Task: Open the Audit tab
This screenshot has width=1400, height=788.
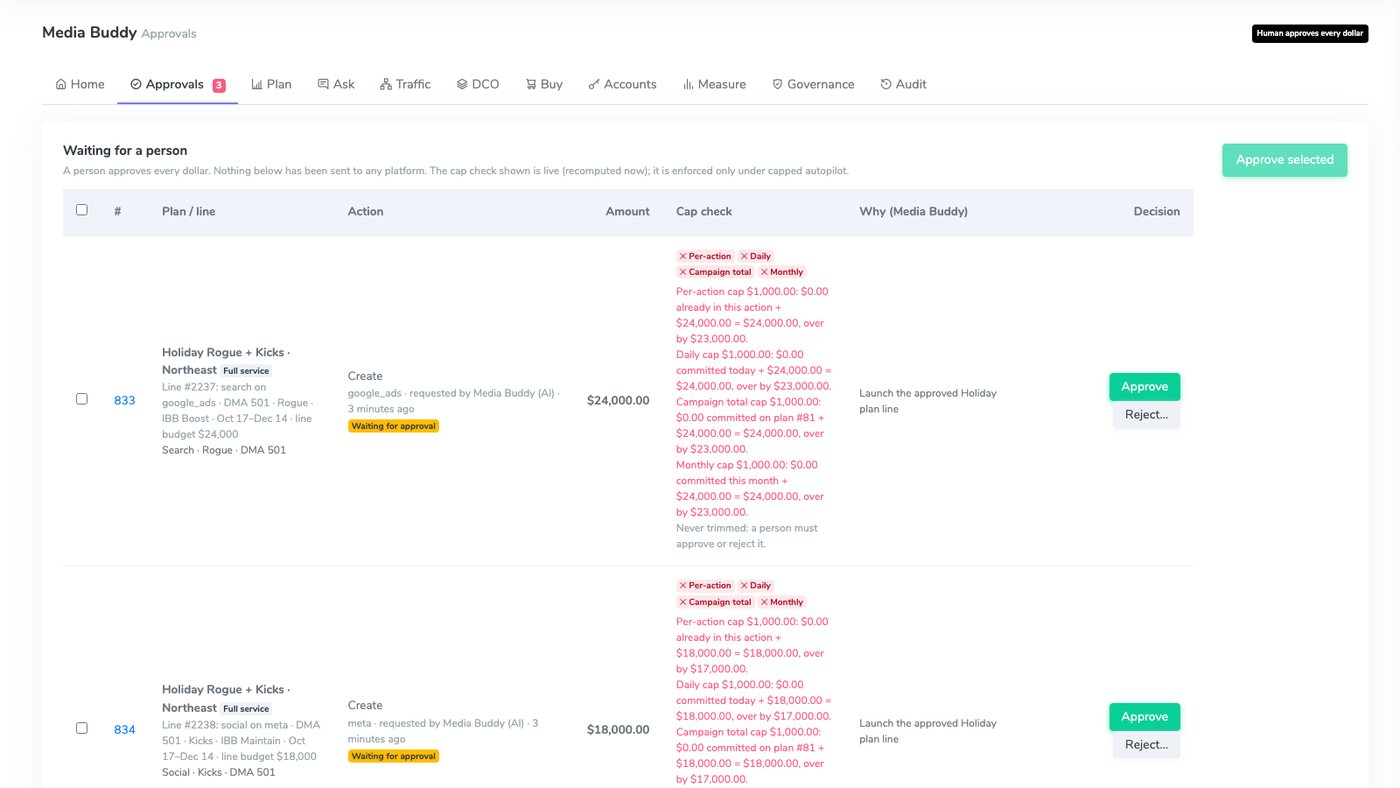Action: pyautogui.click(x=903, y=85)
